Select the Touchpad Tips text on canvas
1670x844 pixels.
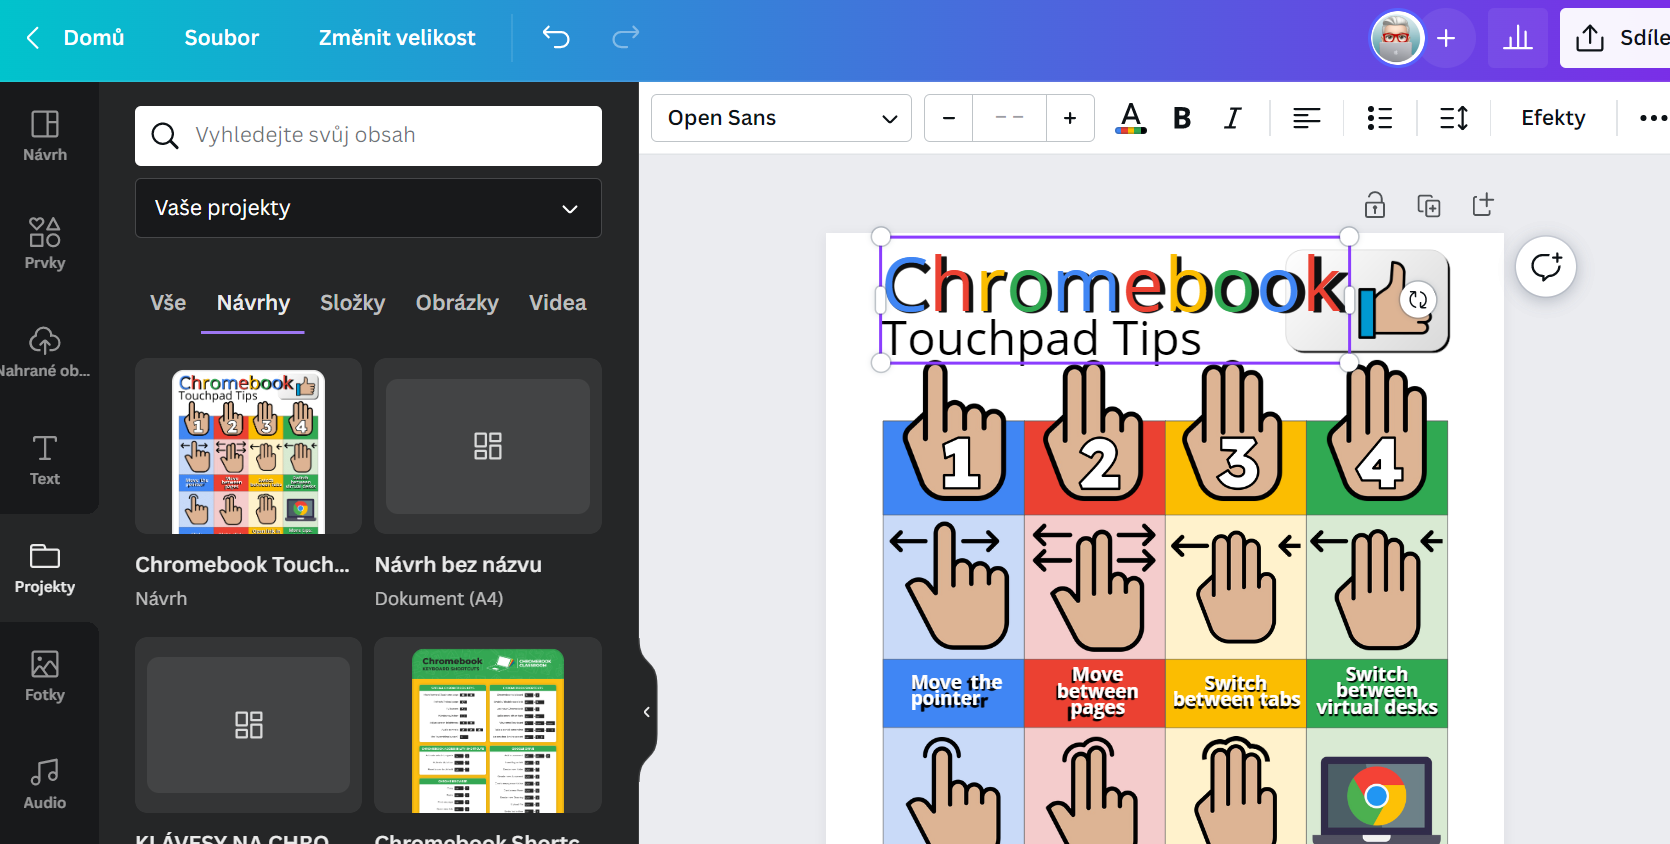1040,339
